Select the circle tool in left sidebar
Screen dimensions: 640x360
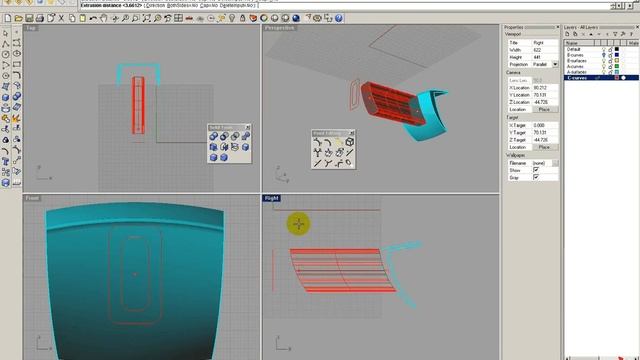click(5, 54)
